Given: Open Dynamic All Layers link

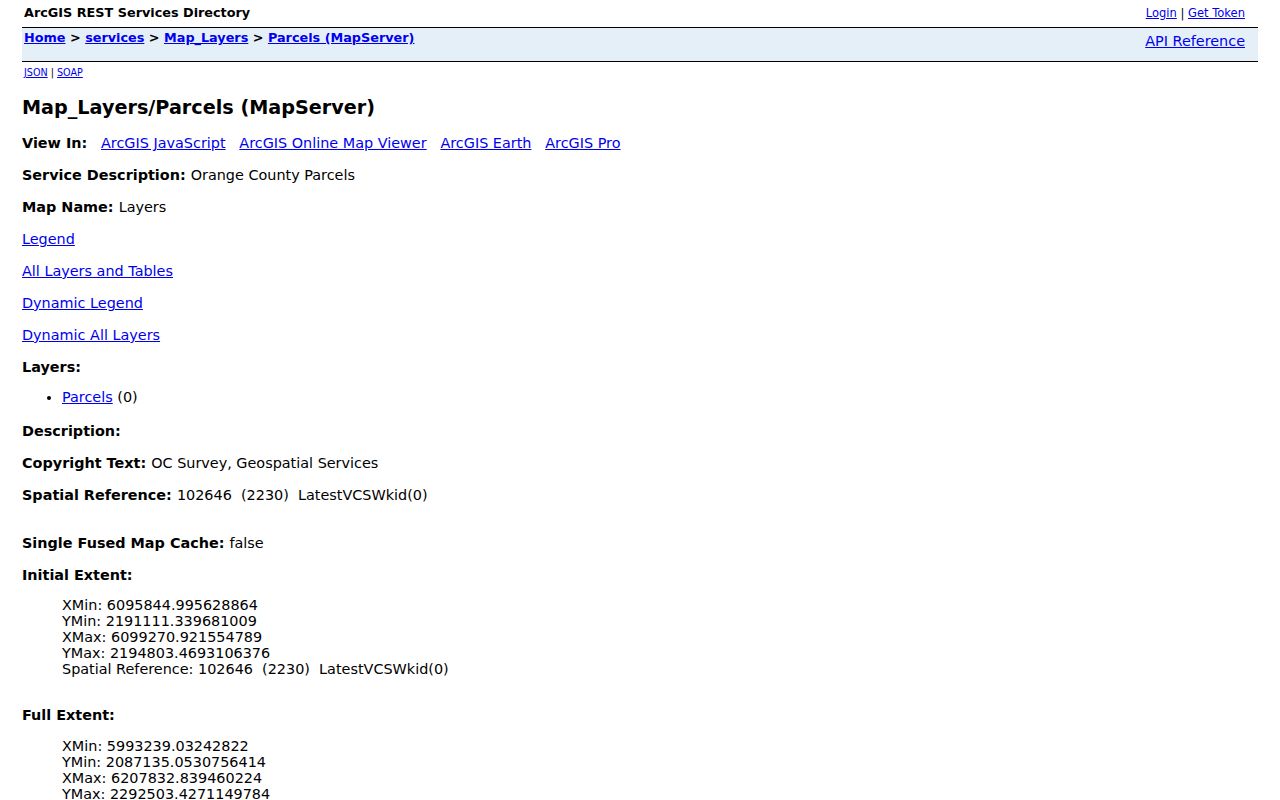Looking at the screenshot, I should (91, 335).
